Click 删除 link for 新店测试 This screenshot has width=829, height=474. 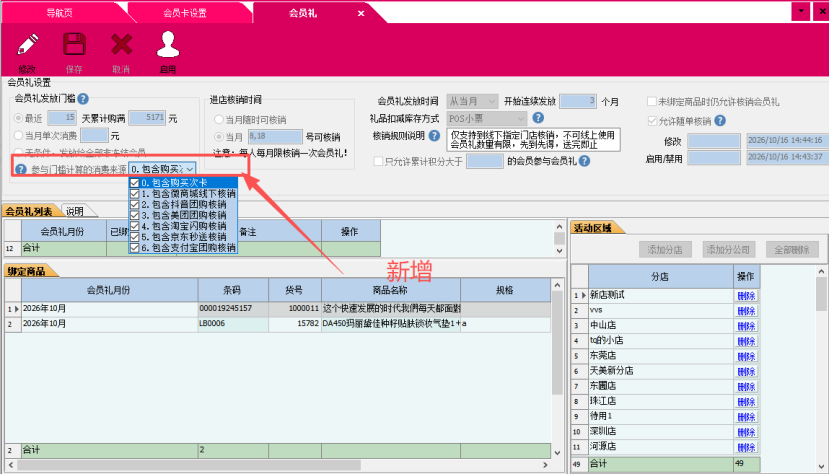tap(746, 296)
